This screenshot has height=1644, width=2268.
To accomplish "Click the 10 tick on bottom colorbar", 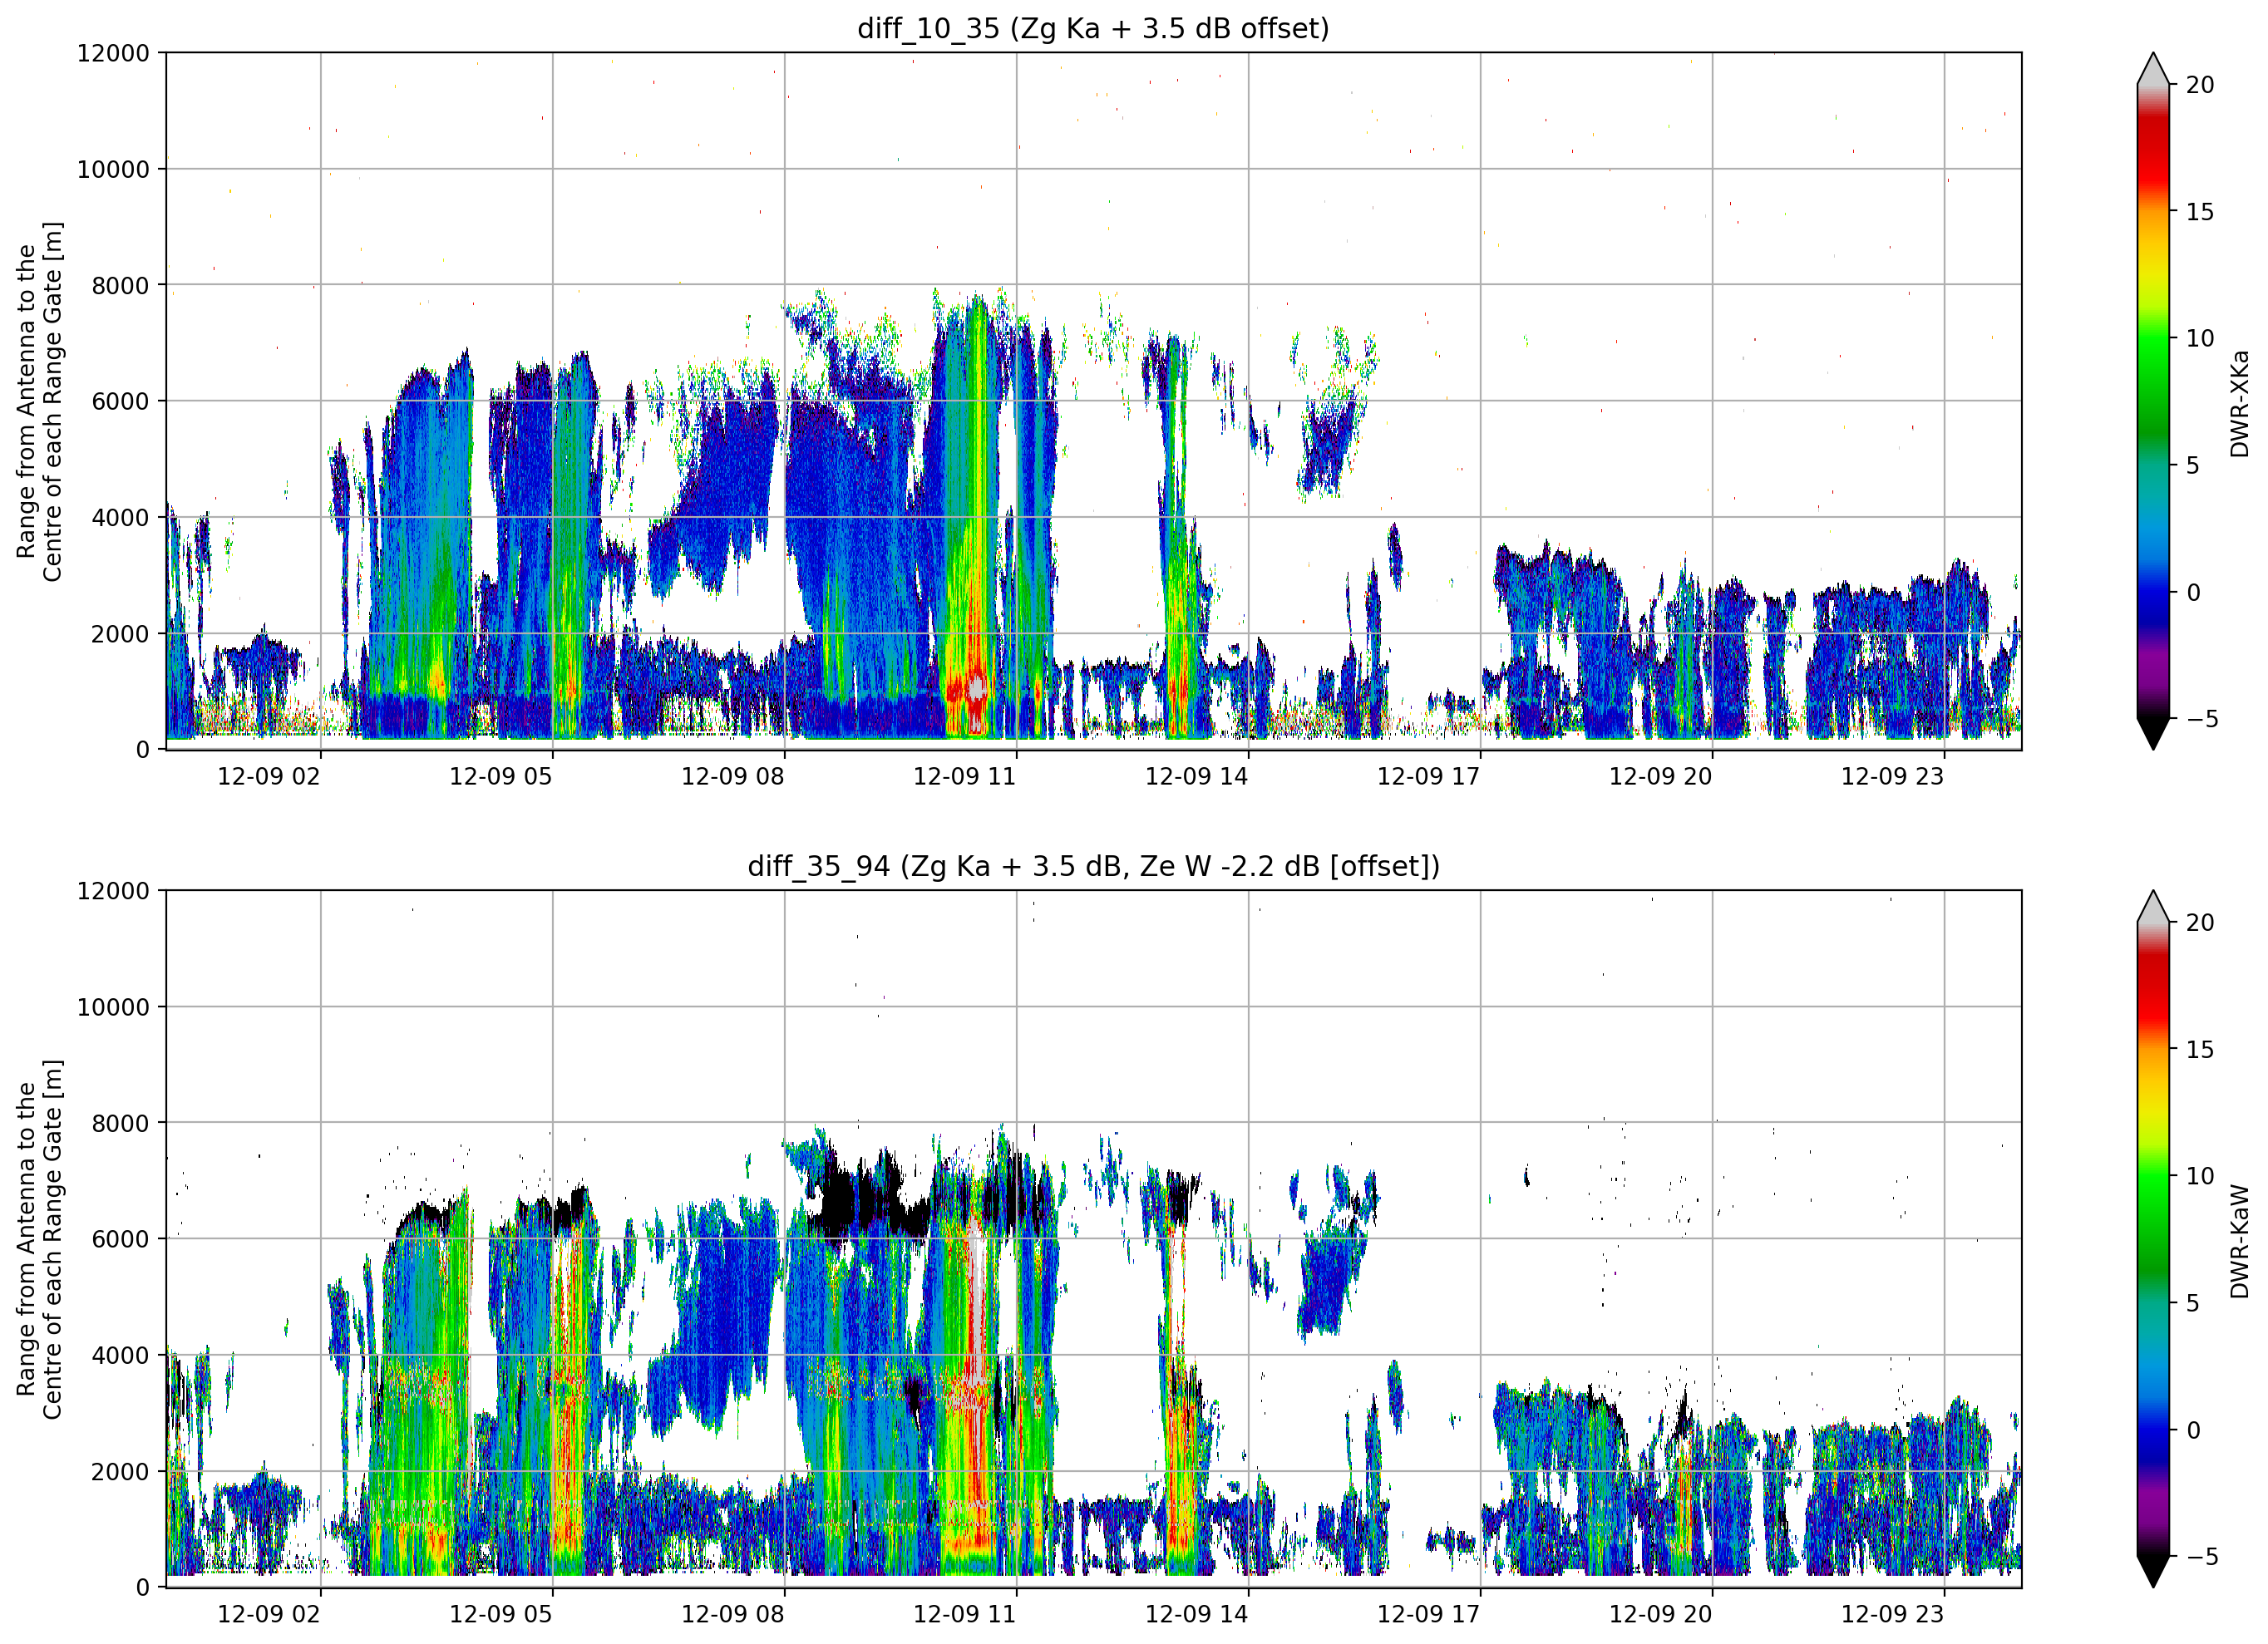I will pyautogui.click(x=2200, y=1177).
